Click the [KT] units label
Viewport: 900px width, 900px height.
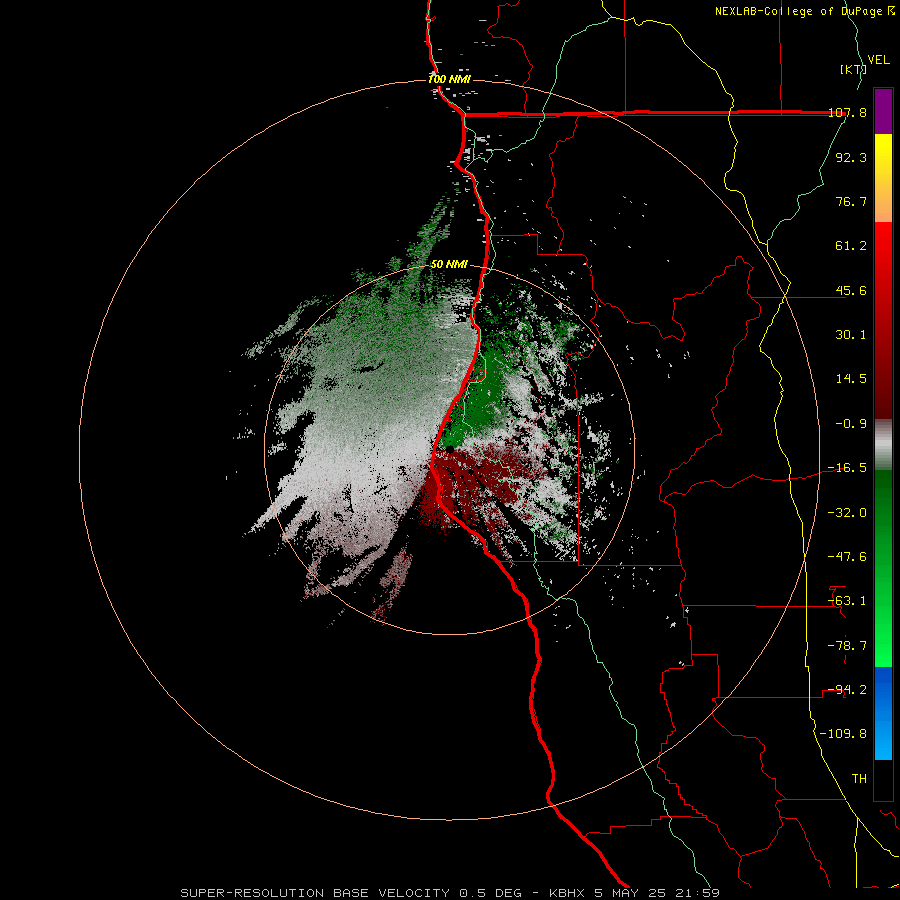(853, 69)
